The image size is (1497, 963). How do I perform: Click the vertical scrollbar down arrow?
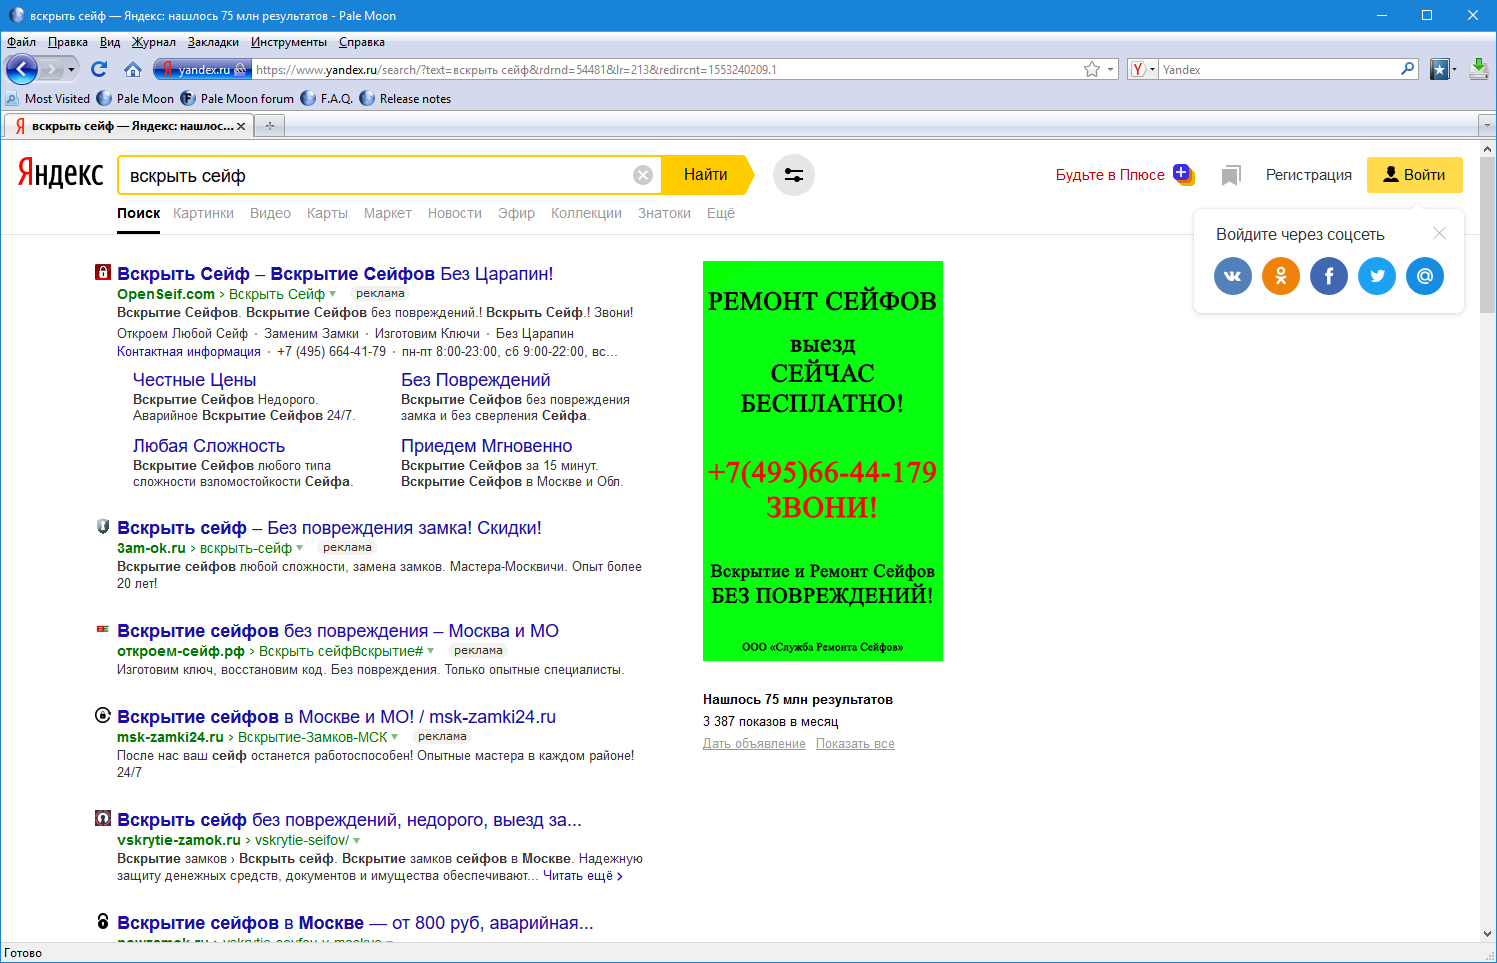[x=1488, y=934]
